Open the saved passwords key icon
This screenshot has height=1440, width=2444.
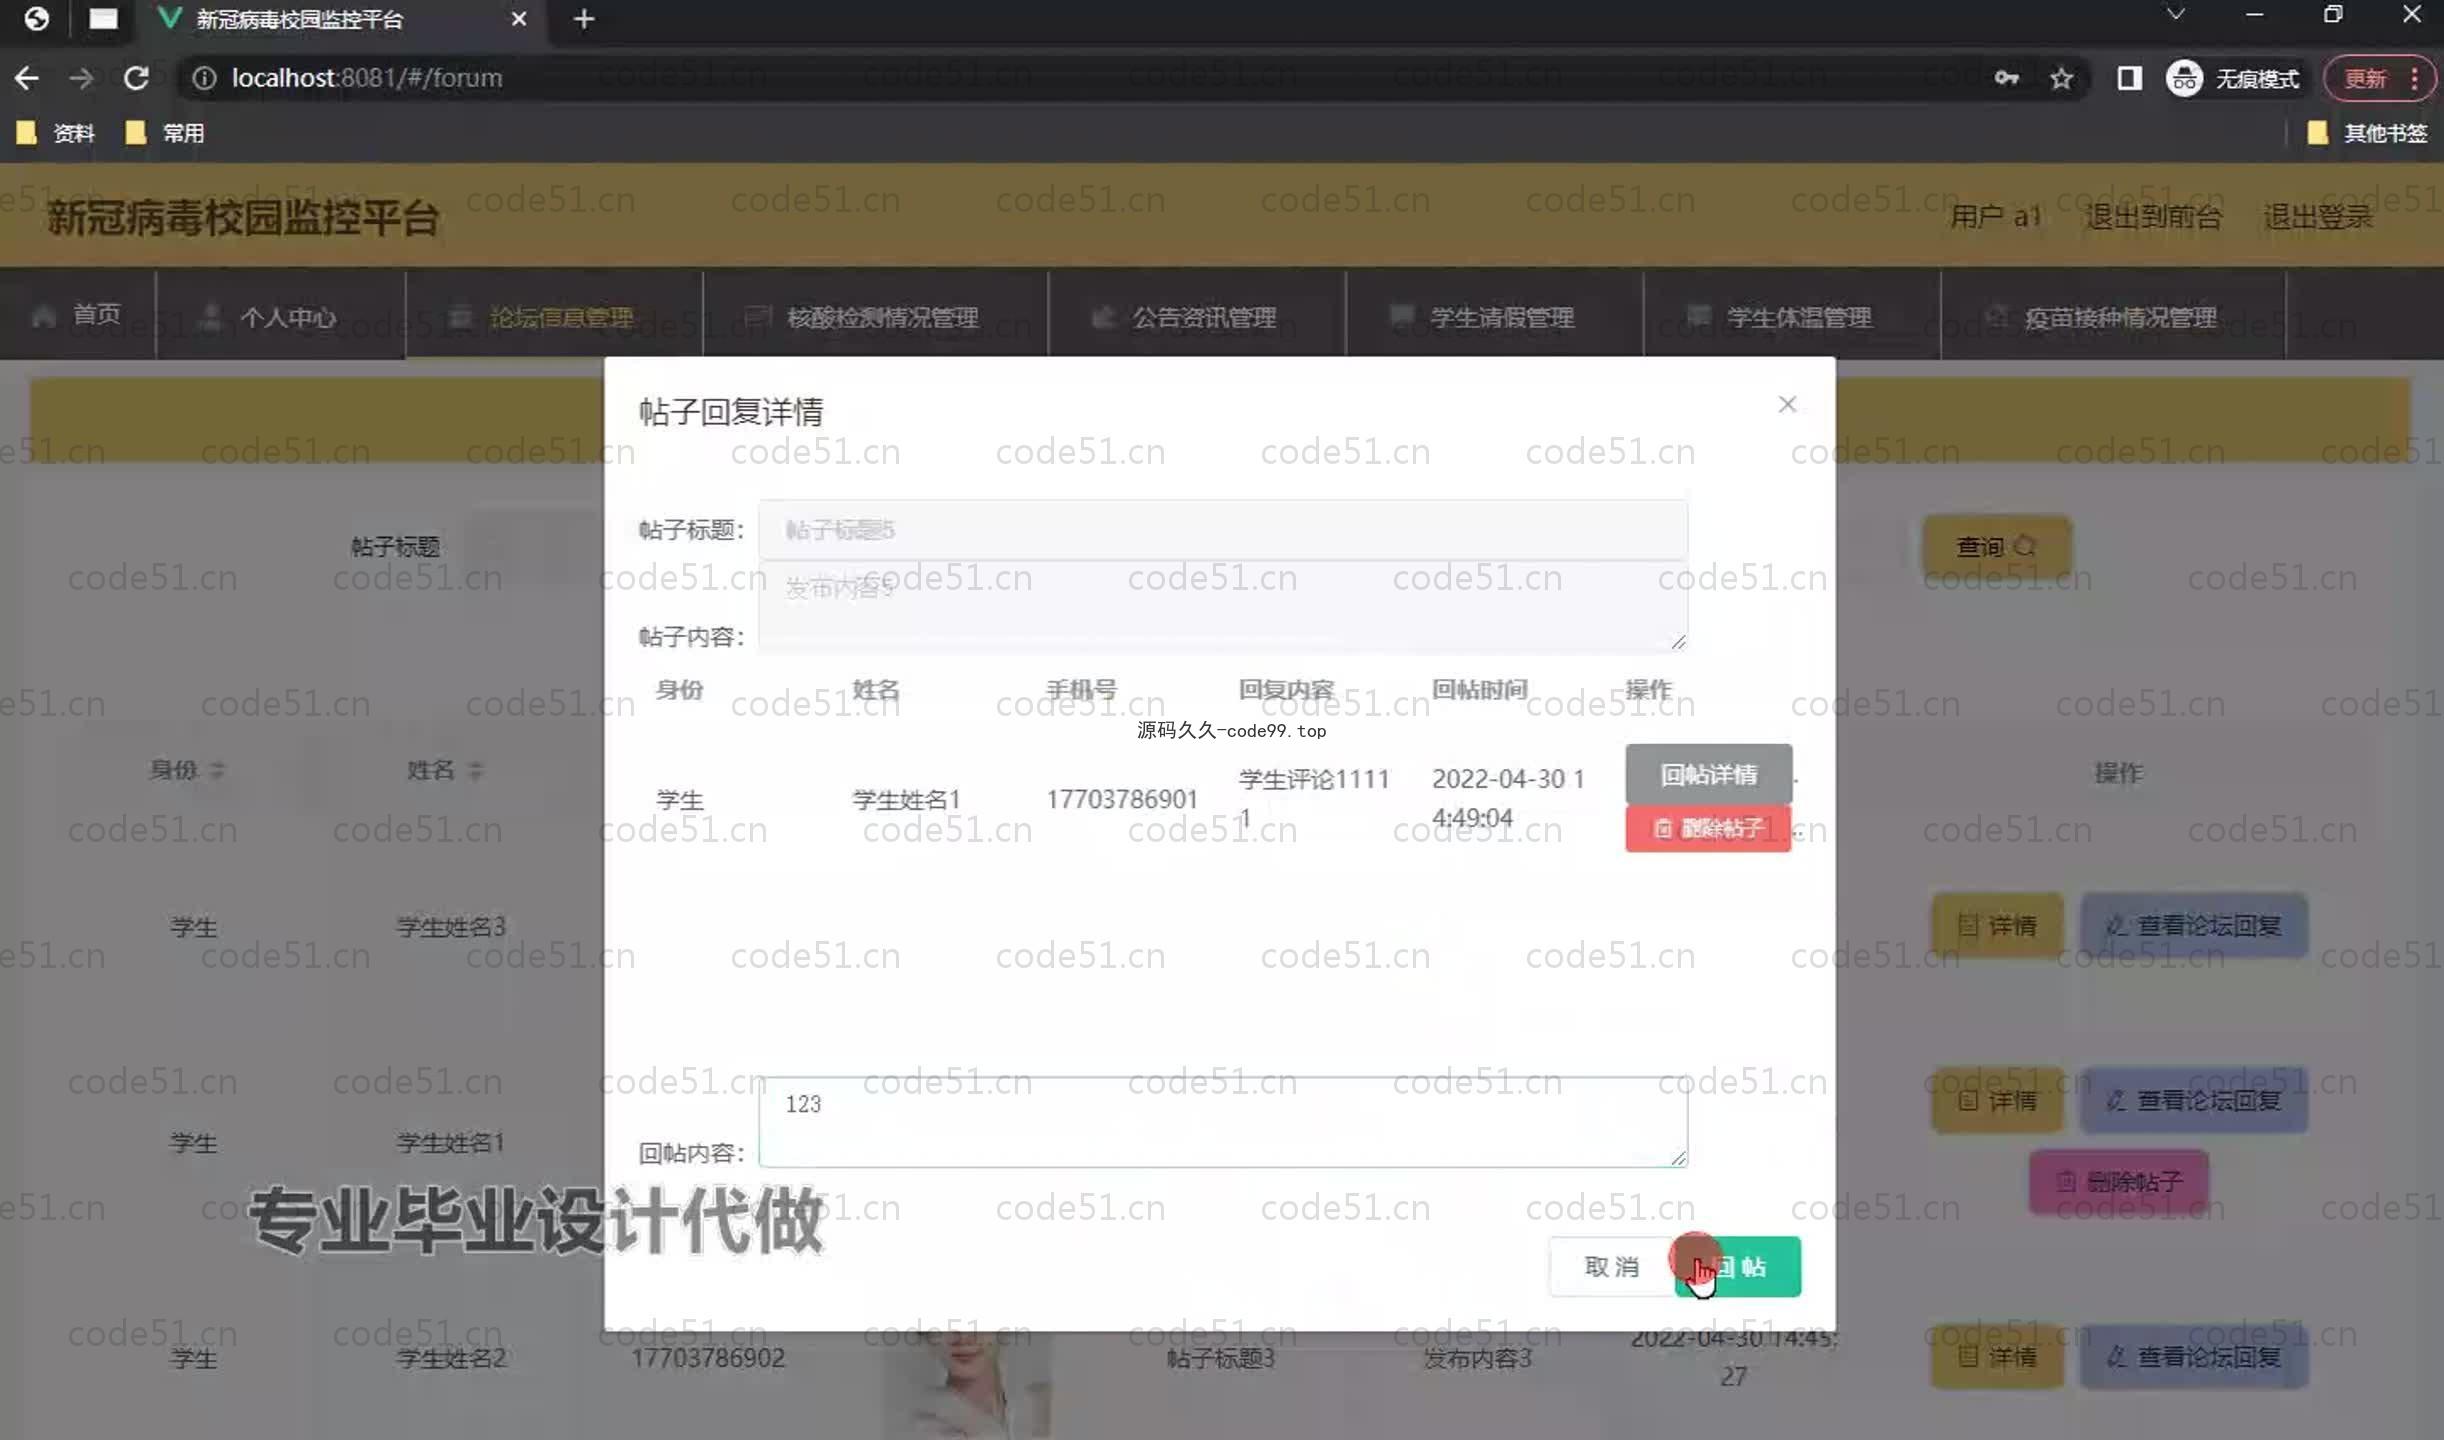(2006, 78)
